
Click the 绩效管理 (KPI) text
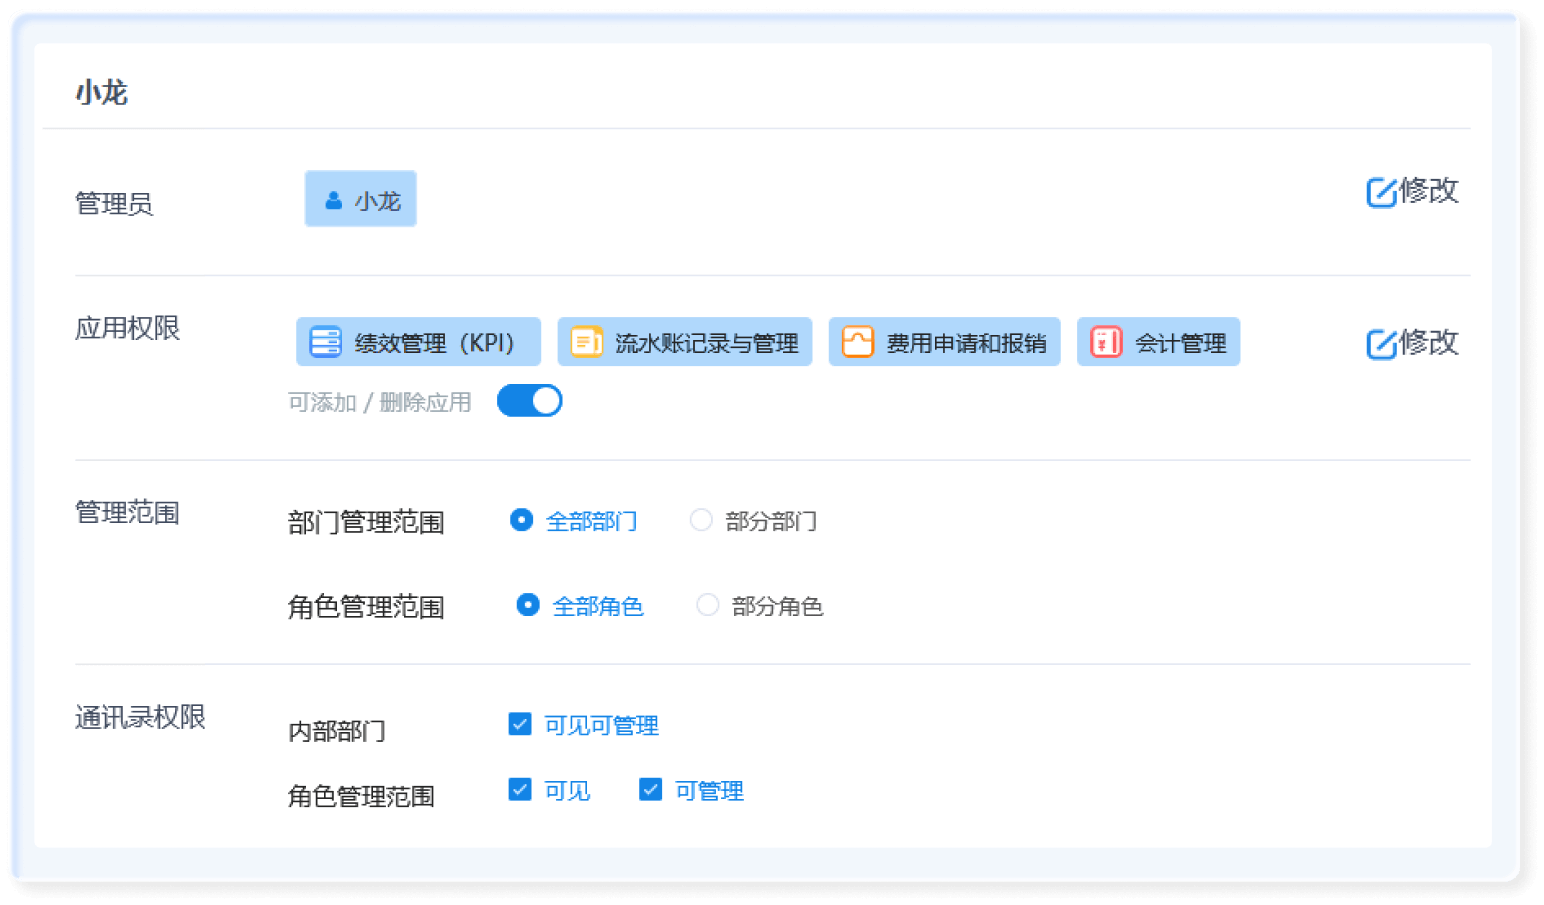coord(434,343)
